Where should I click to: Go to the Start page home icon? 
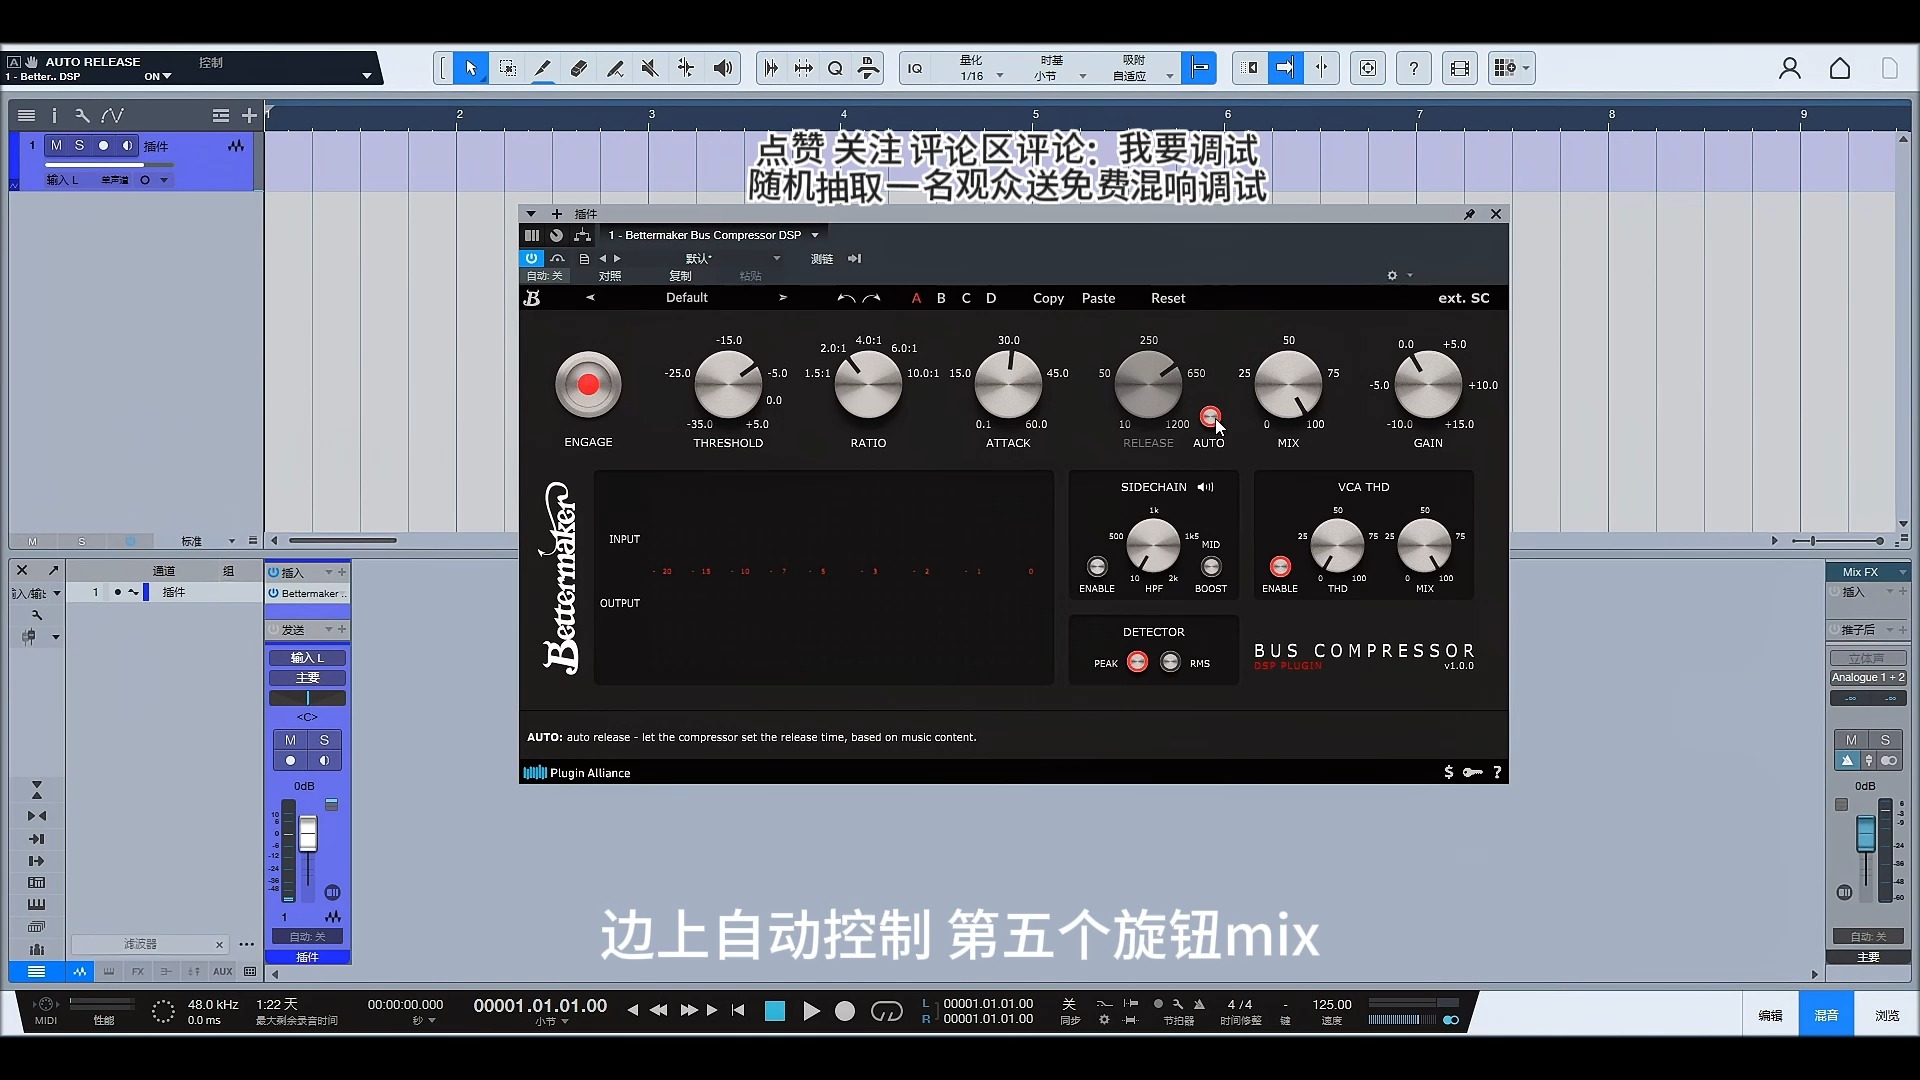[x=1840, y=68]
